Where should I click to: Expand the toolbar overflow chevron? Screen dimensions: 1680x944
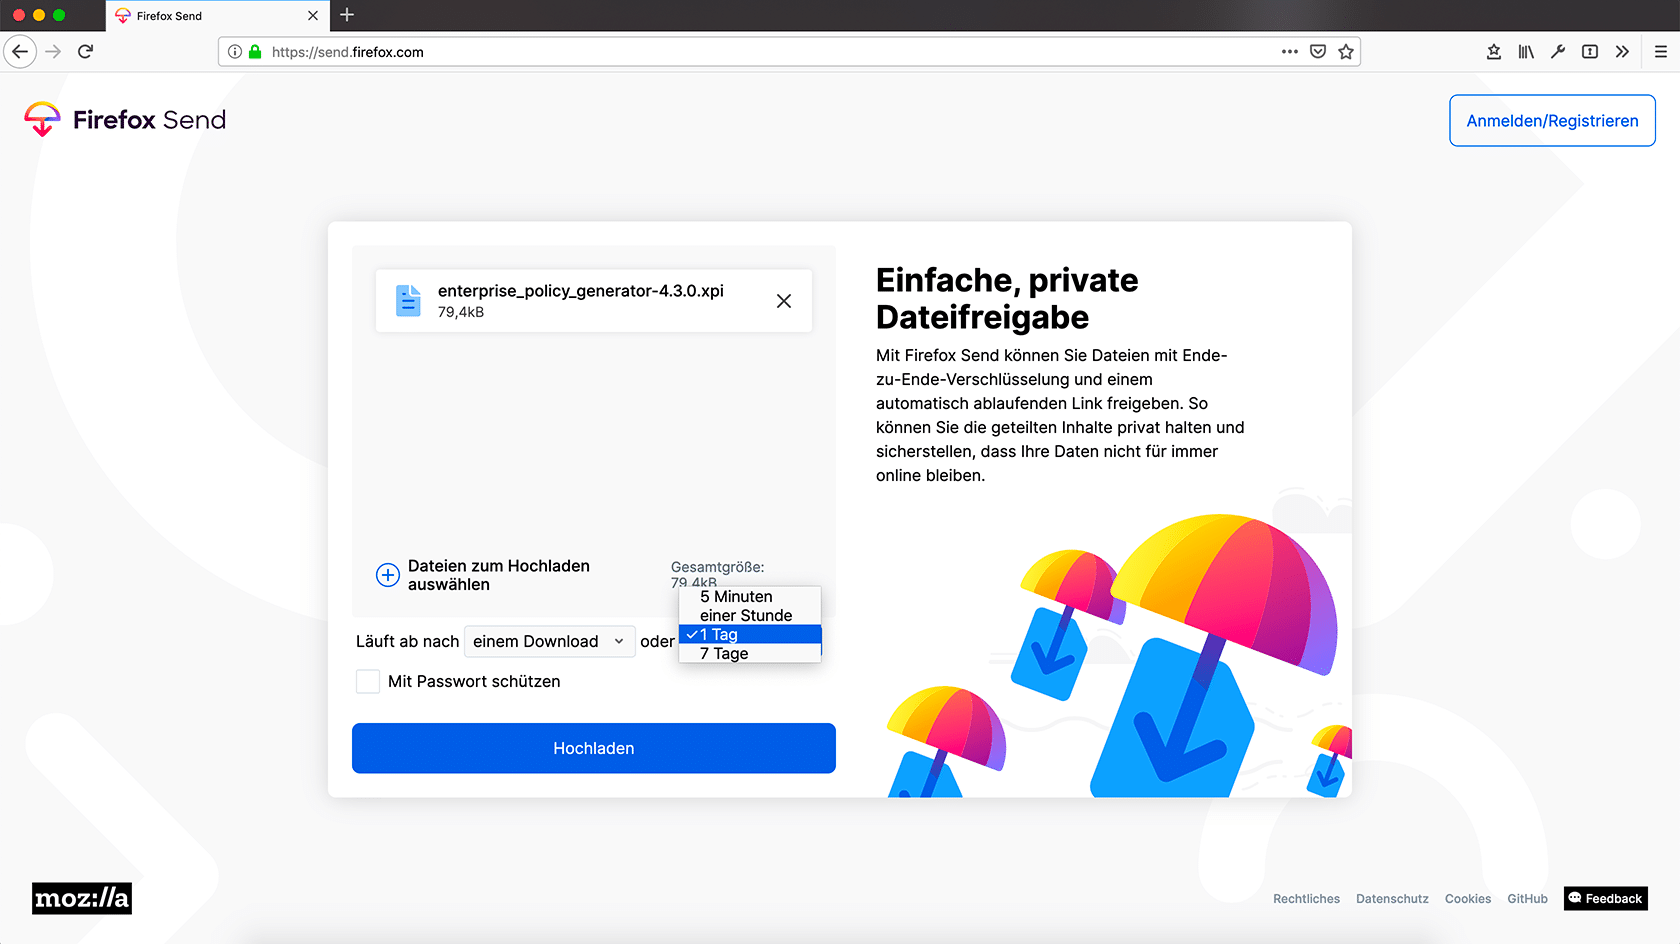(x=1622, y=52)
